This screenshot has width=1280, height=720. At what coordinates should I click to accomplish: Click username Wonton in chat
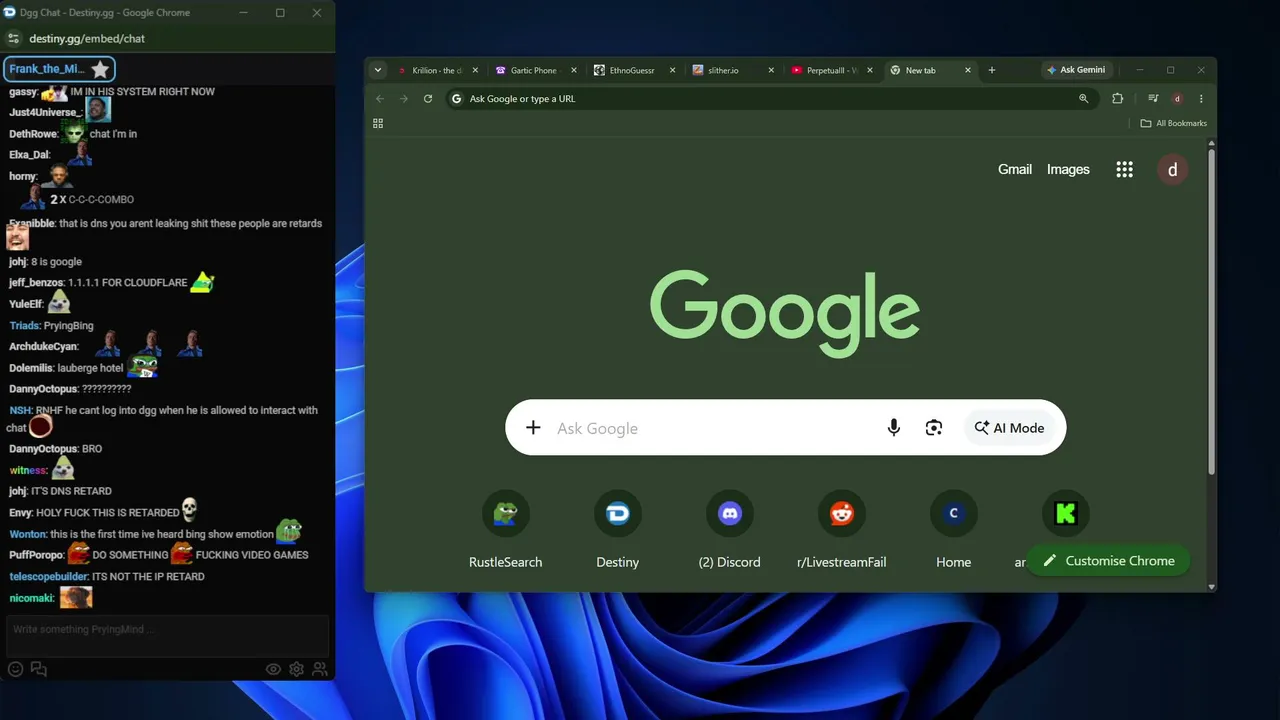tap(28, 534)
